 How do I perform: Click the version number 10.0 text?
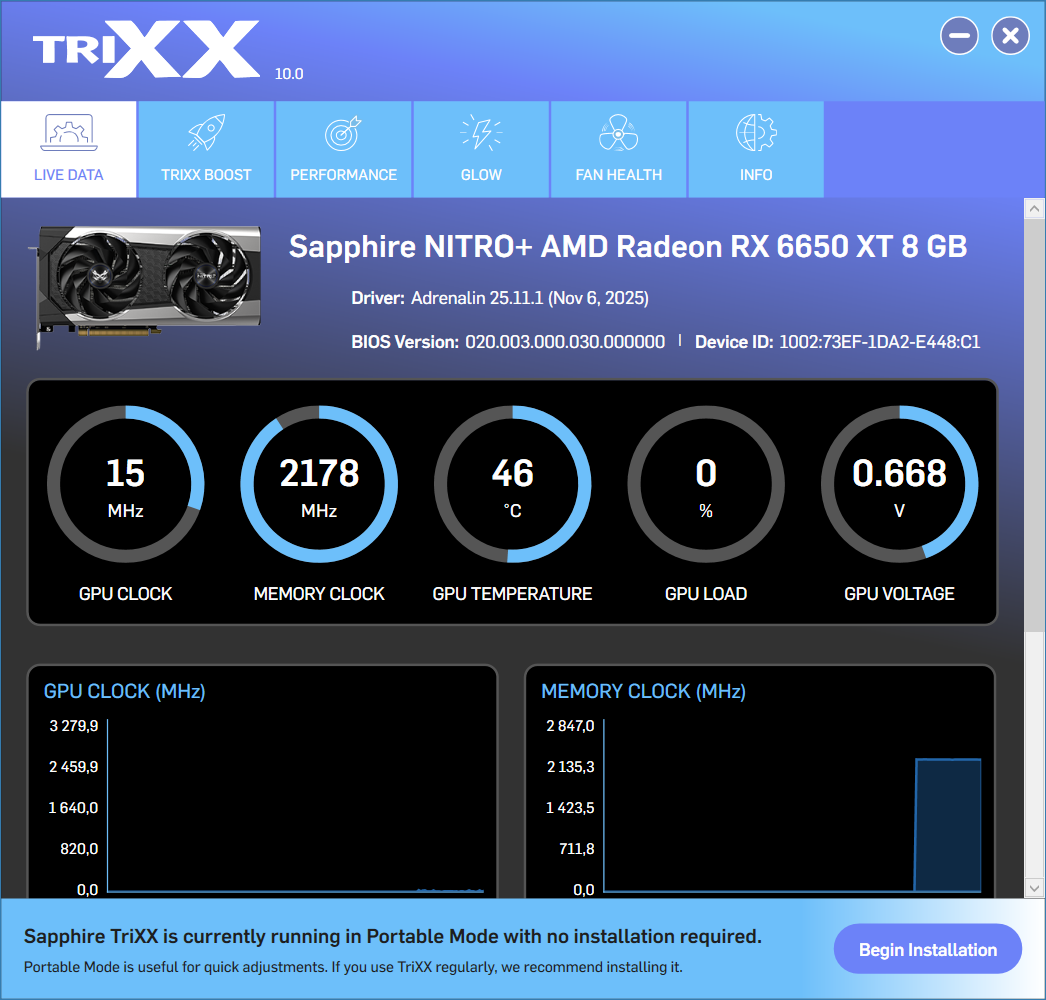pyautogui.click(x=289, y=74)
